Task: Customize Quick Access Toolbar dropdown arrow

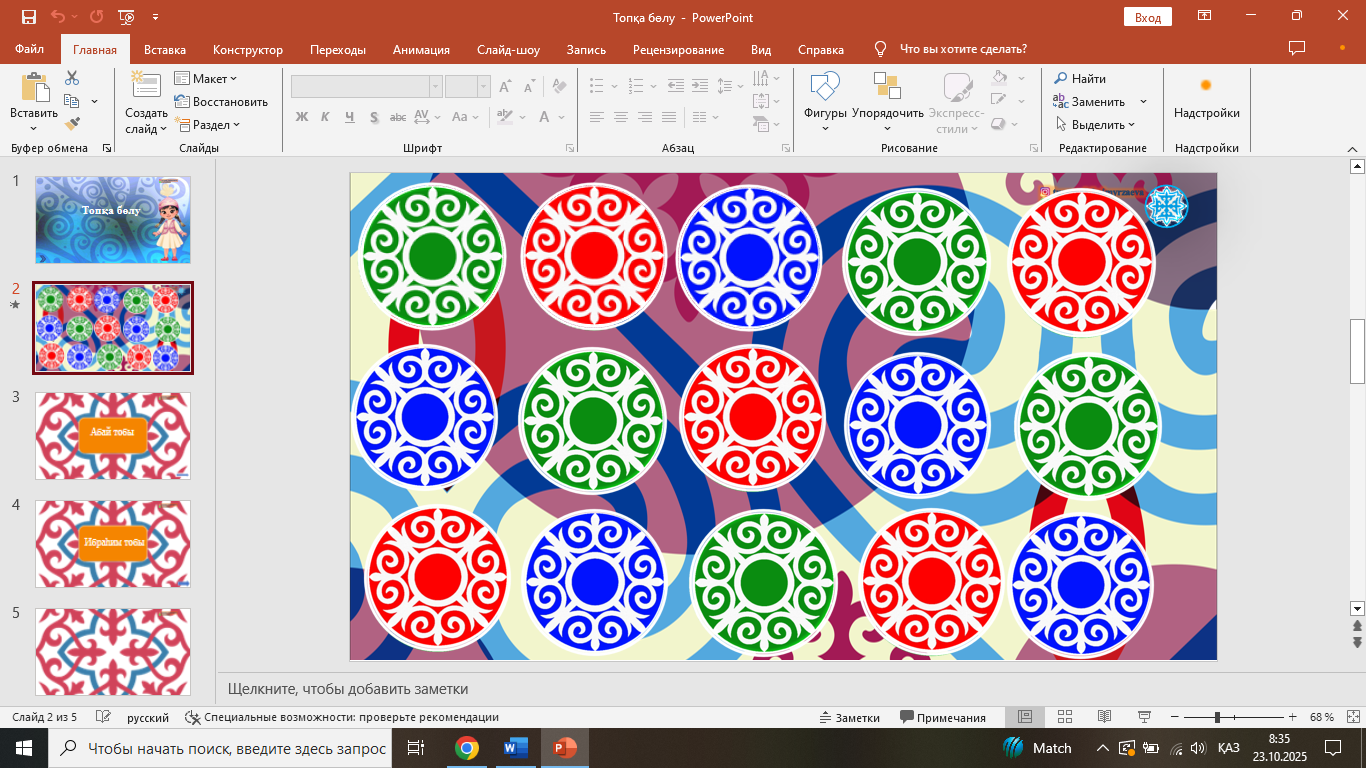Action: point(155,17)
